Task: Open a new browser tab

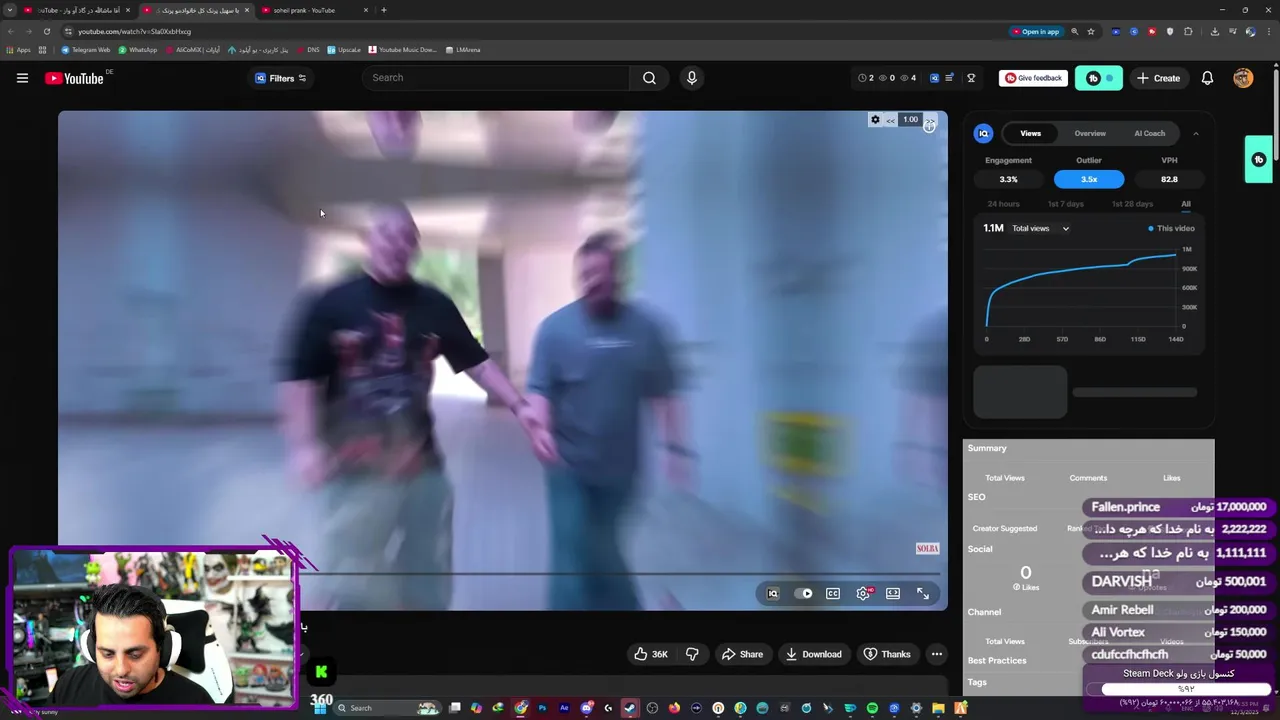Action: coord(383,10)
